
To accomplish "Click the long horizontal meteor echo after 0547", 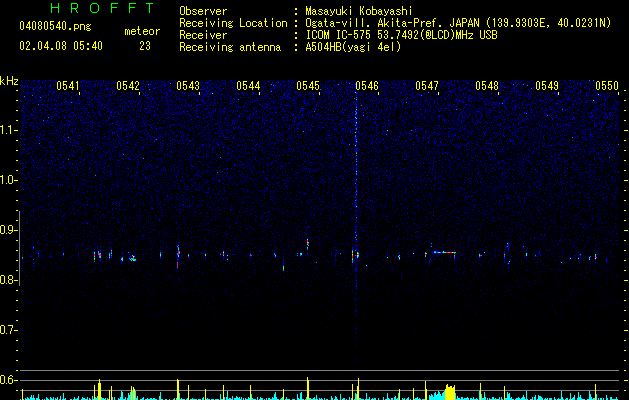I will (444, 252).
